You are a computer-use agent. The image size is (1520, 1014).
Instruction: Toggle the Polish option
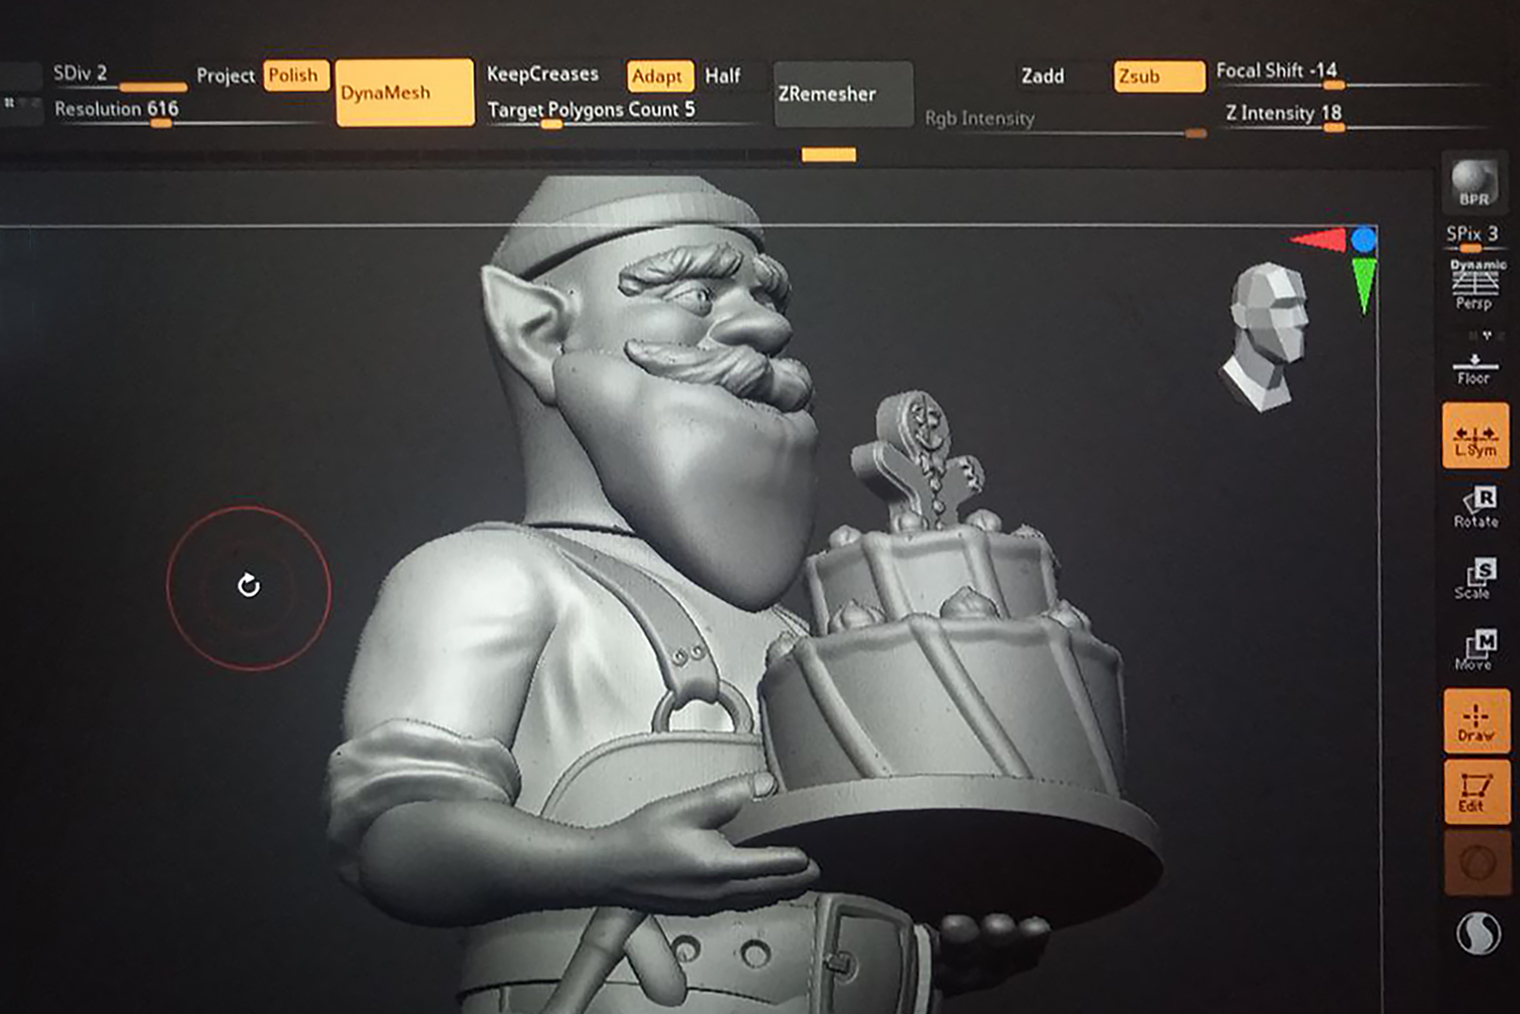click(x=295, y=76)
